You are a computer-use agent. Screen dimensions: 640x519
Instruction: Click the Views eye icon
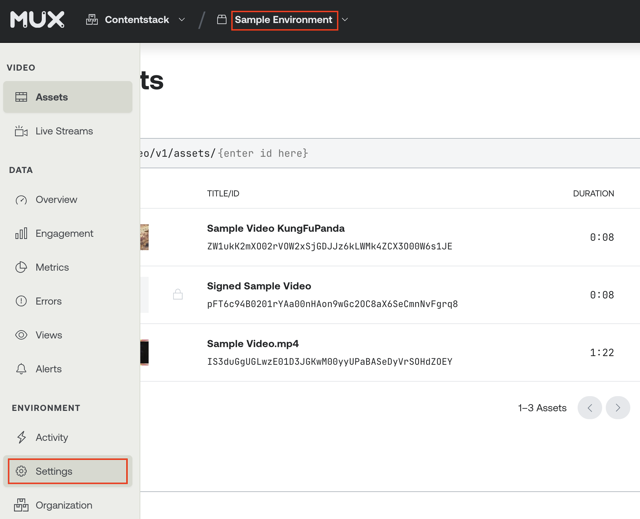[21, 335]
